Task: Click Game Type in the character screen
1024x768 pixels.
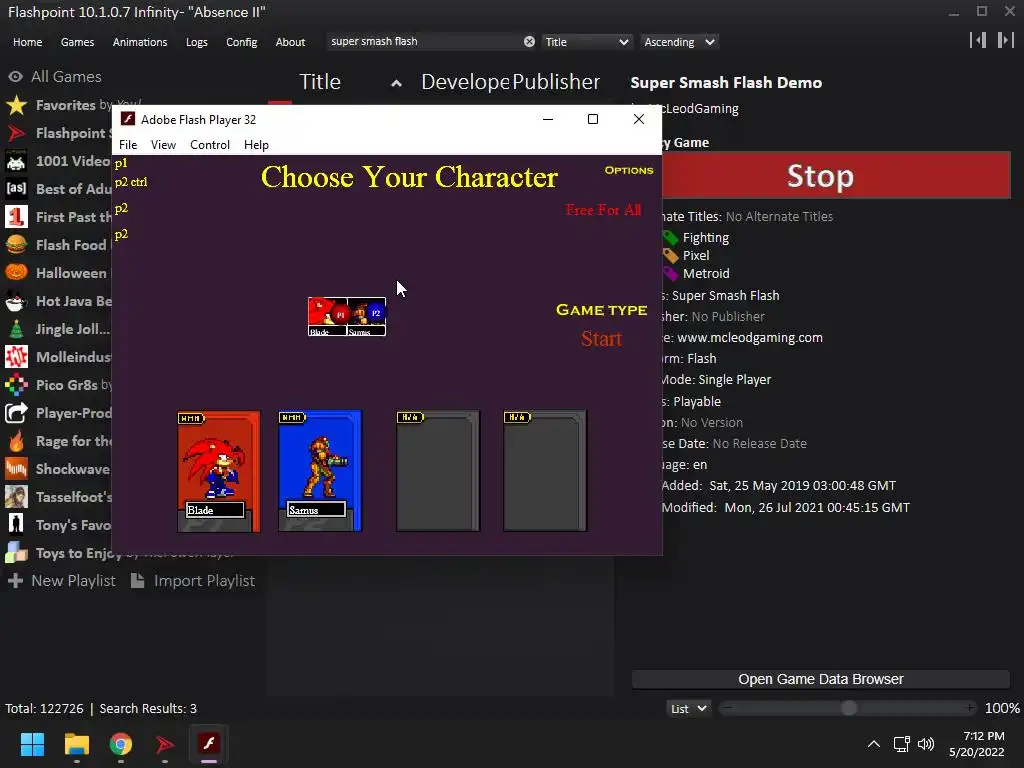Action: click(x=601, y=310)
